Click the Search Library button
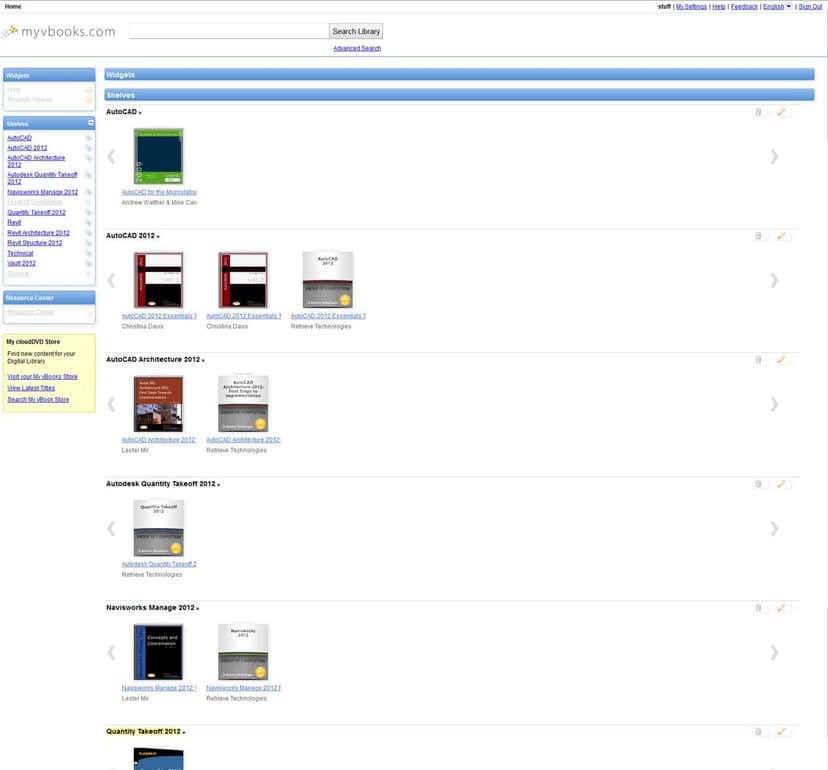This screenshot has height=770, width=828. pyautogui.click(x=356, y=31)
